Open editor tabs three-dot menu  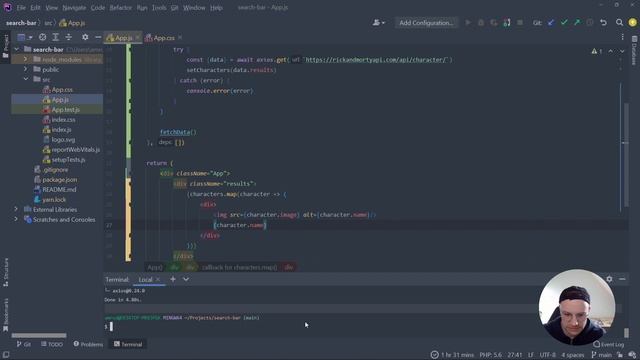(622, 37)
